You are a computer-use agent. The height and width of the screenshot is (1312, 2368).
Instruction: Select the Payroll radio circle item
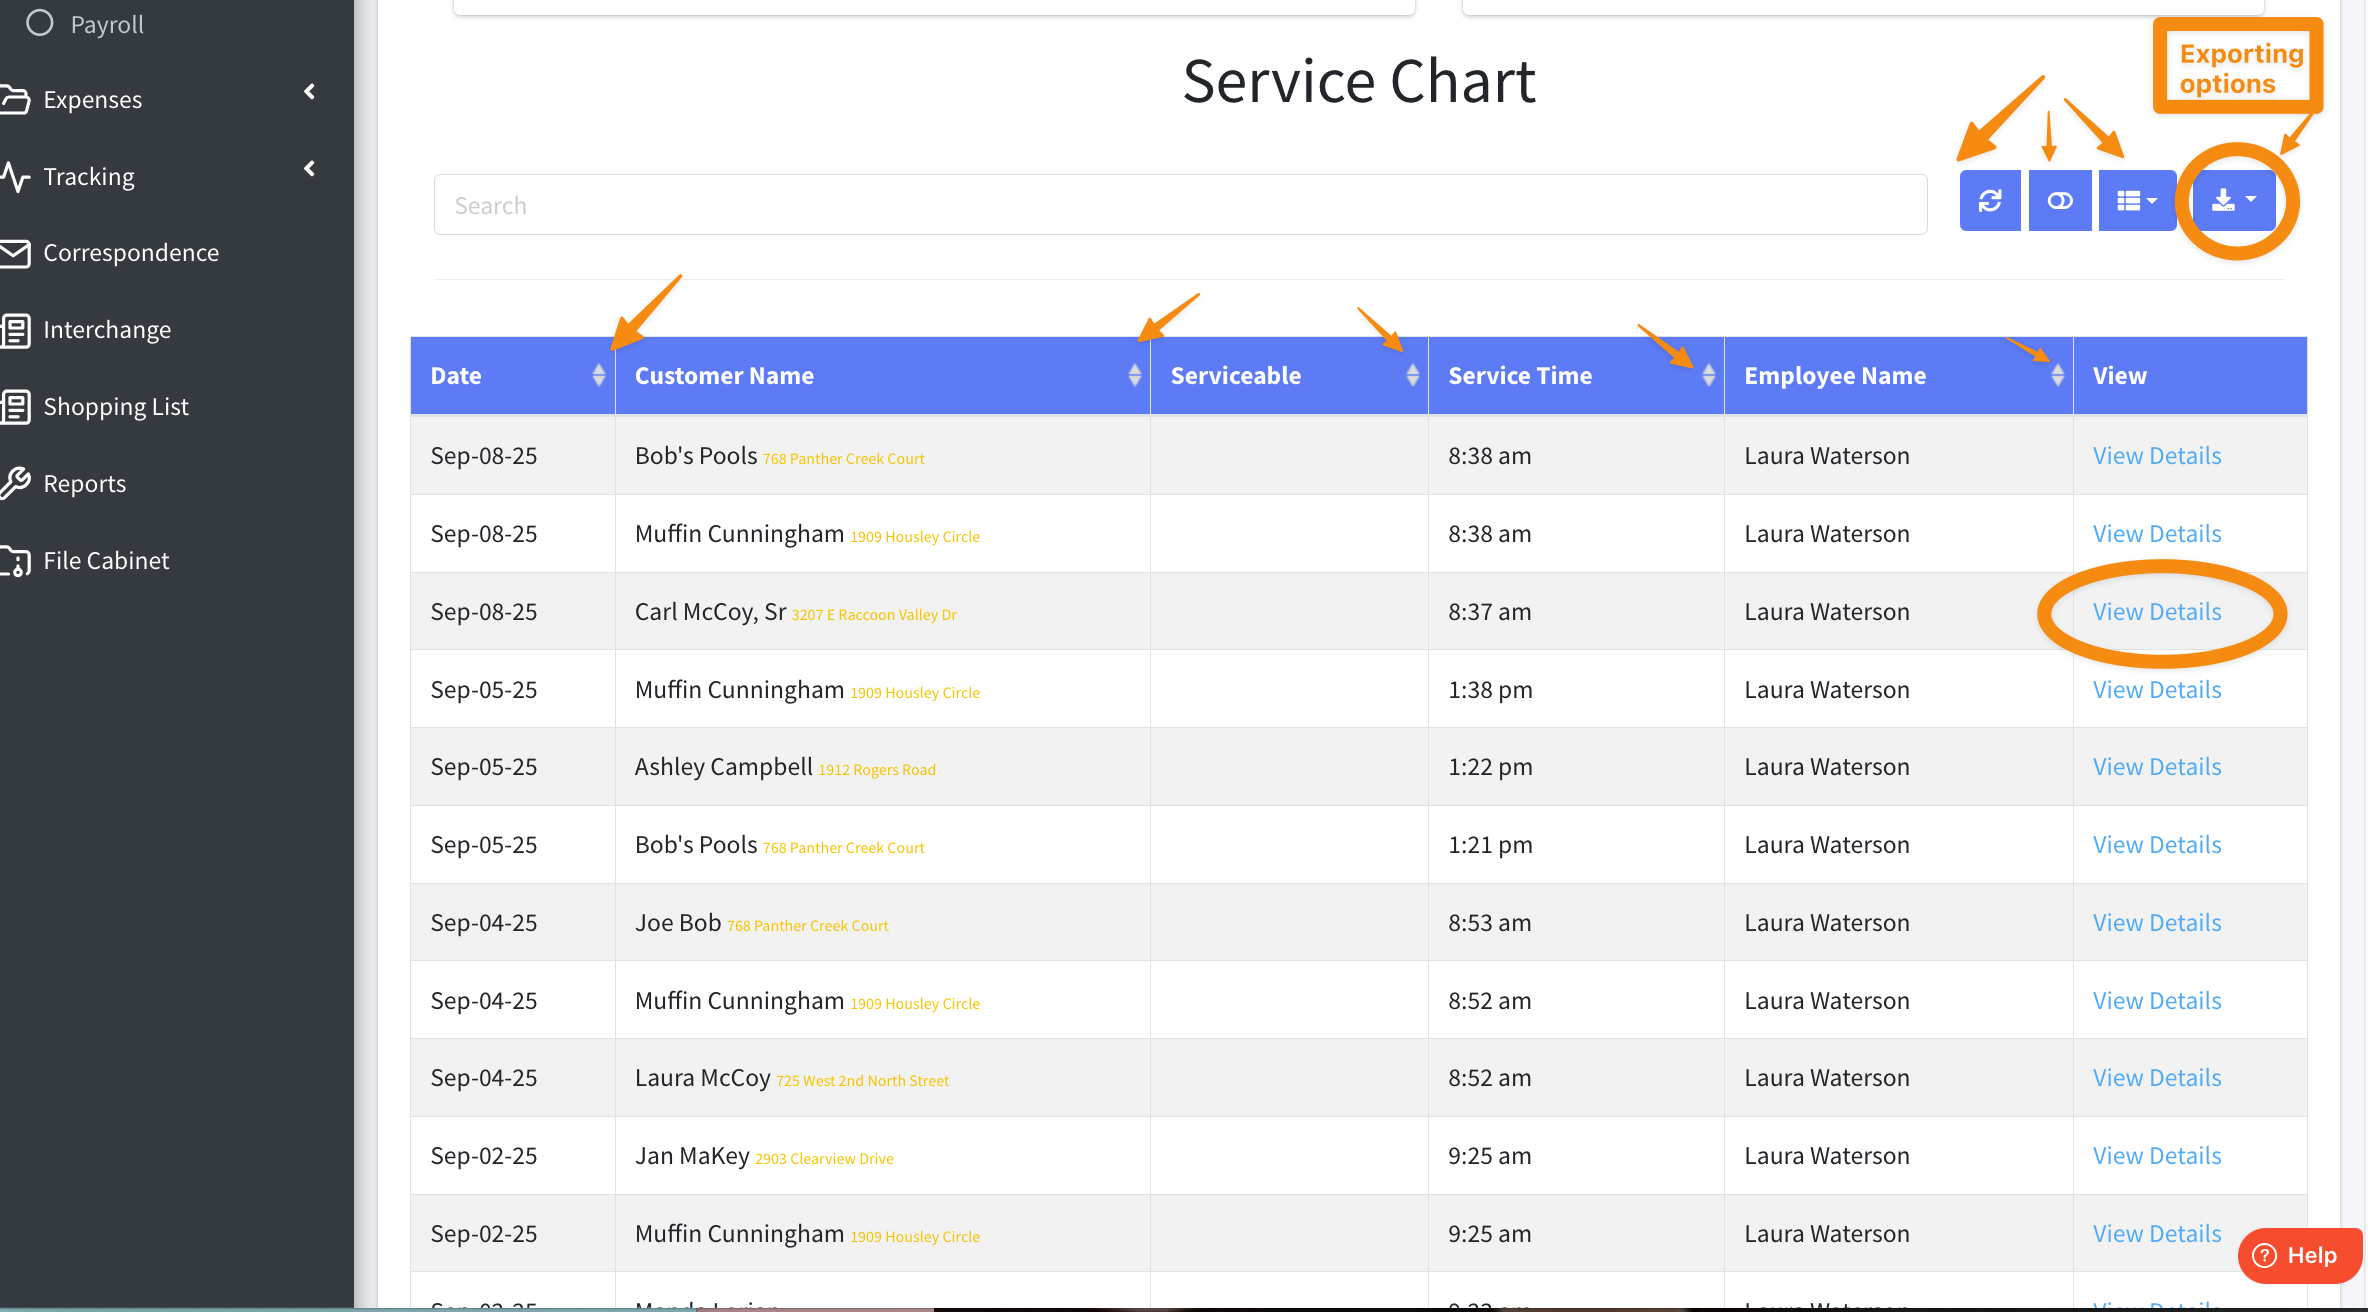pyautogui.click(x=40, y=23)
